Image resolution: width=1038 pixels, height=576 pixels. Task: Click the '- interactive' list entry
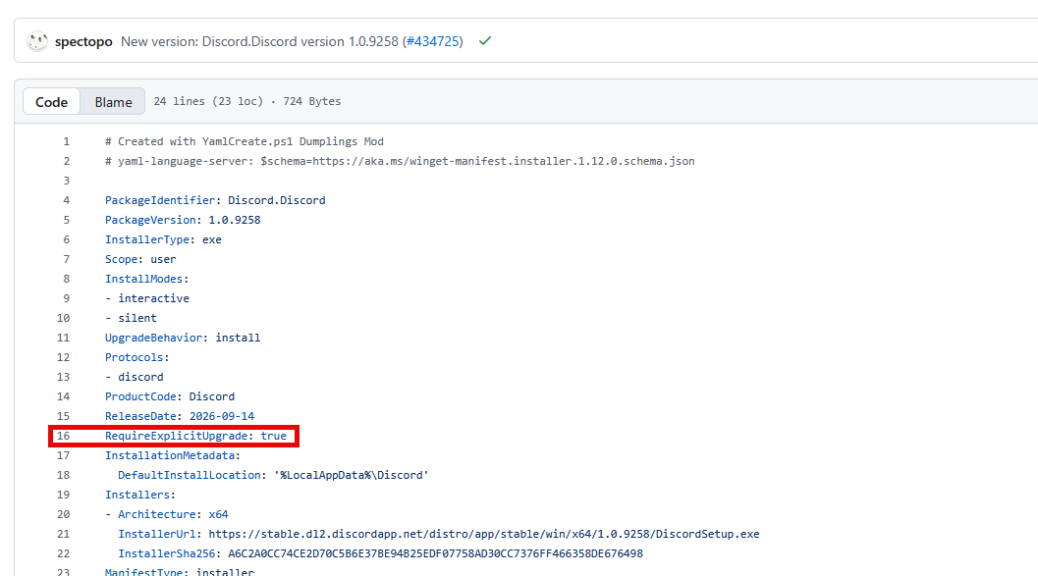[147, 299]
